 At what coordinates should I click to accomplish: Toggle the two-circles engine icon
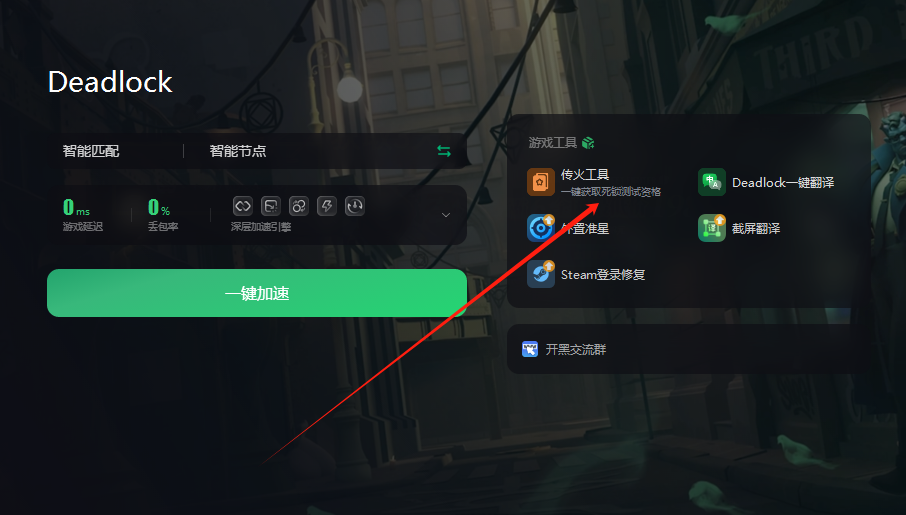pos(299,206)
